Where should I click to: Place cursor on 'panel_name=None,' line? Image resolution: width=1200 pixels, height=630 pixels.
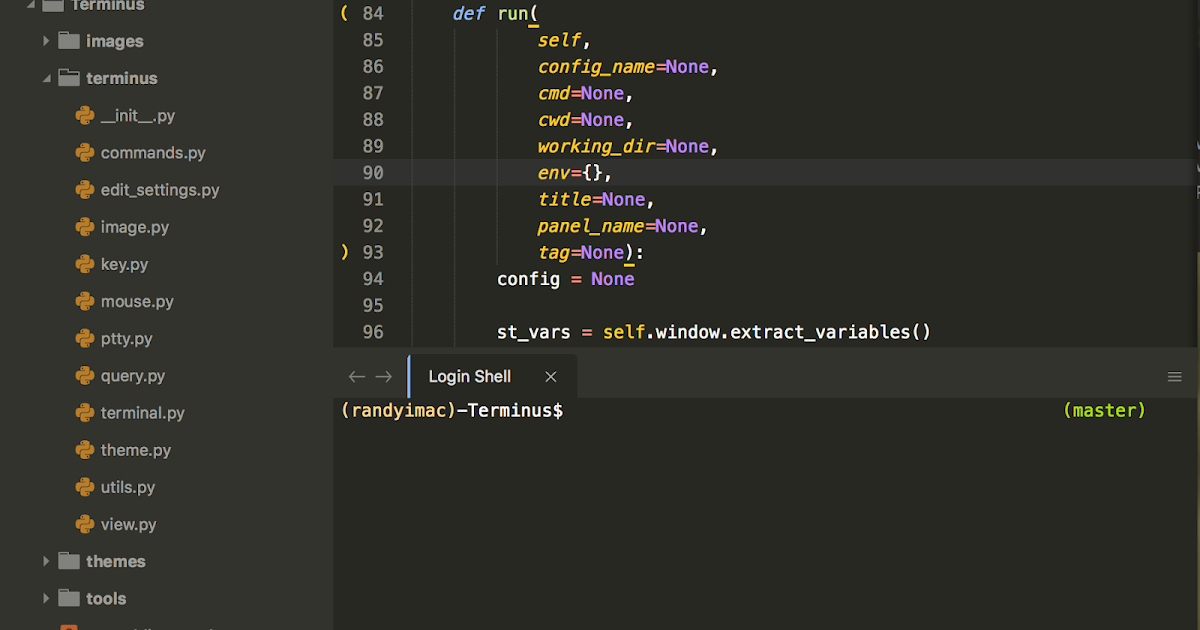click(x=623, y=226)
